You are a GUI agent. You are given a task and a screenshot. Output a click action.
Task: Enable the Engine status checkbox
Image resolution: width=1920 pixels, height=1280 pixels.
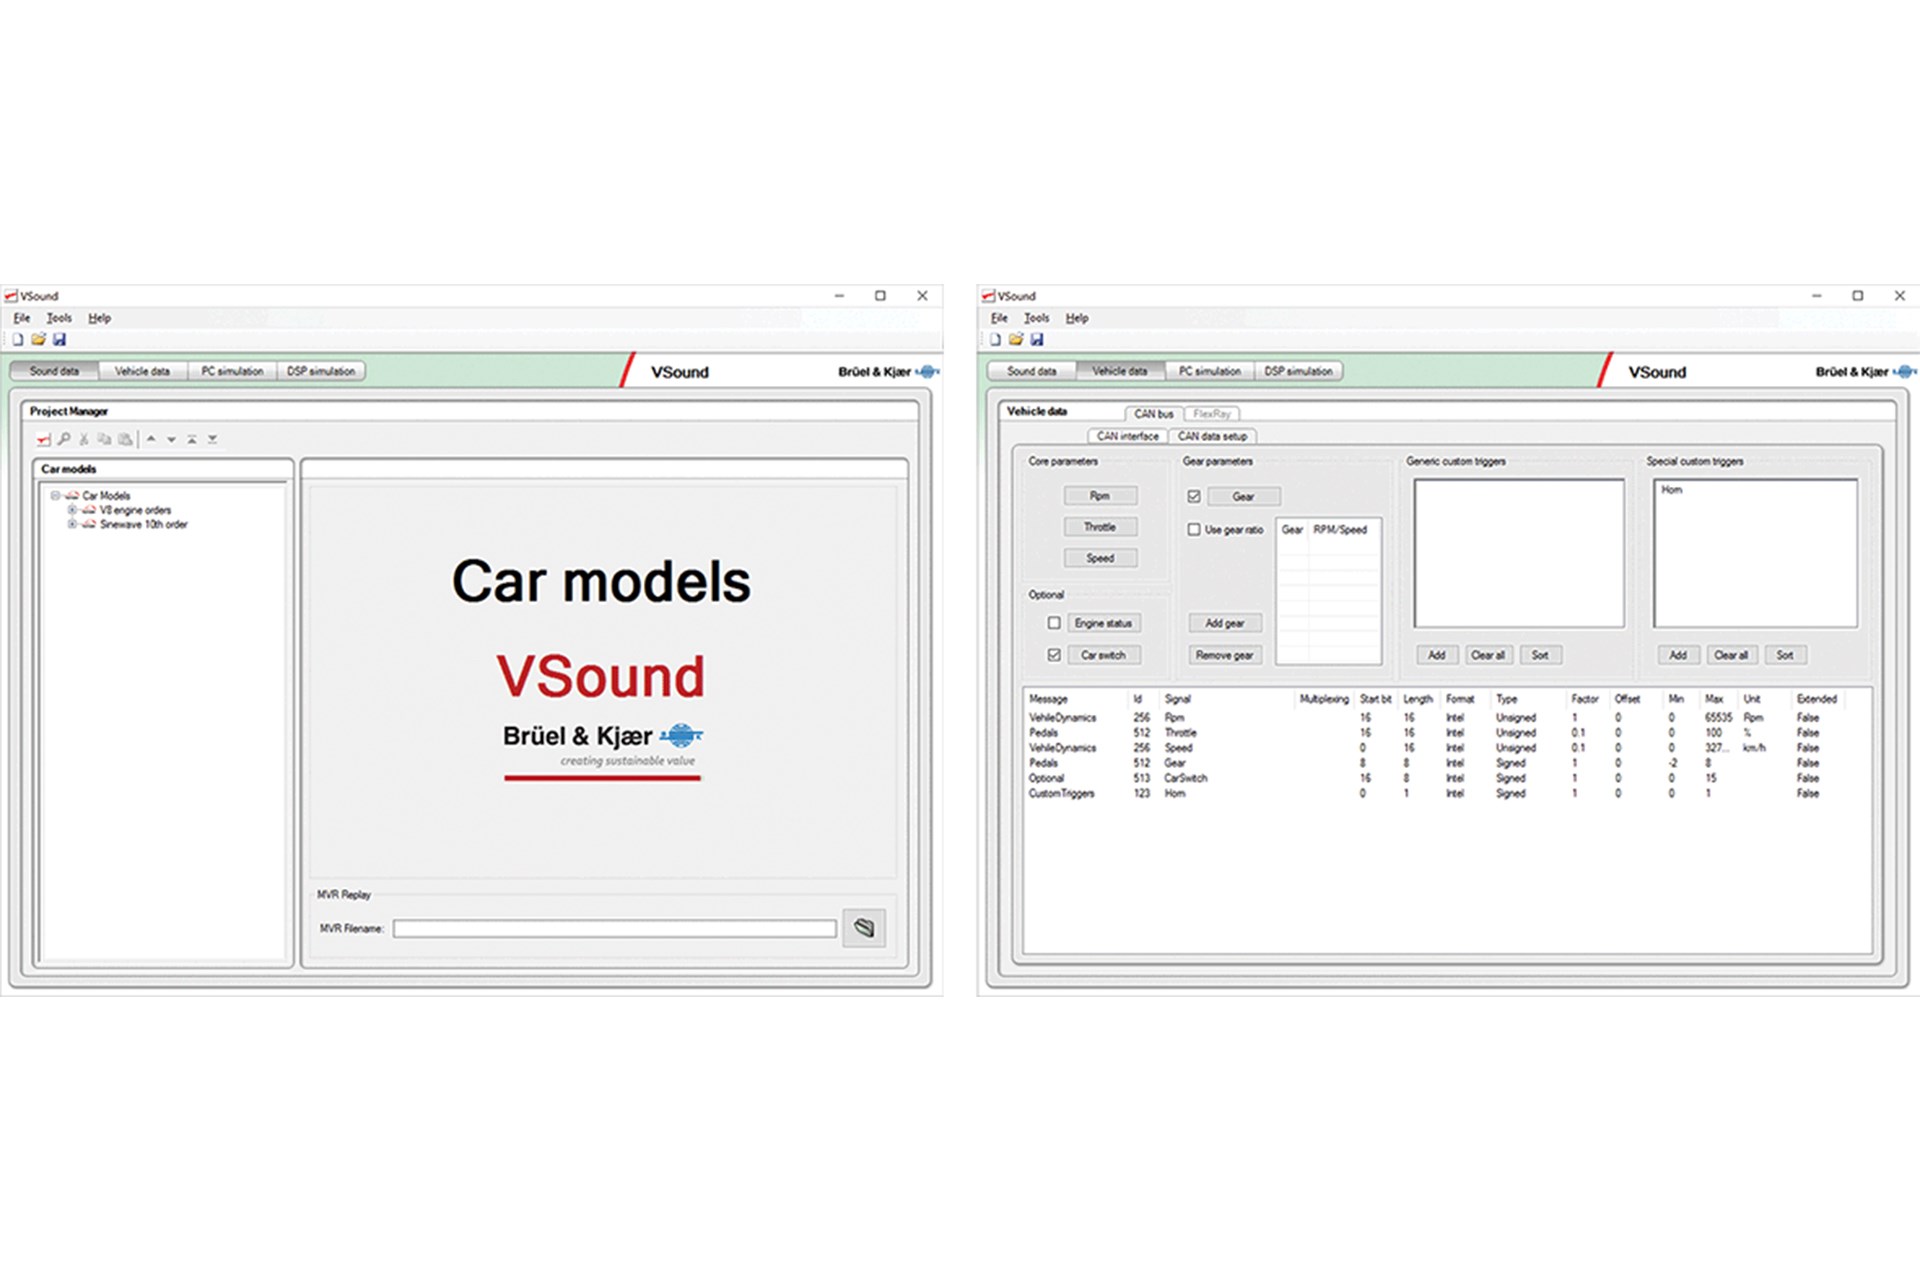[1054, 623]
